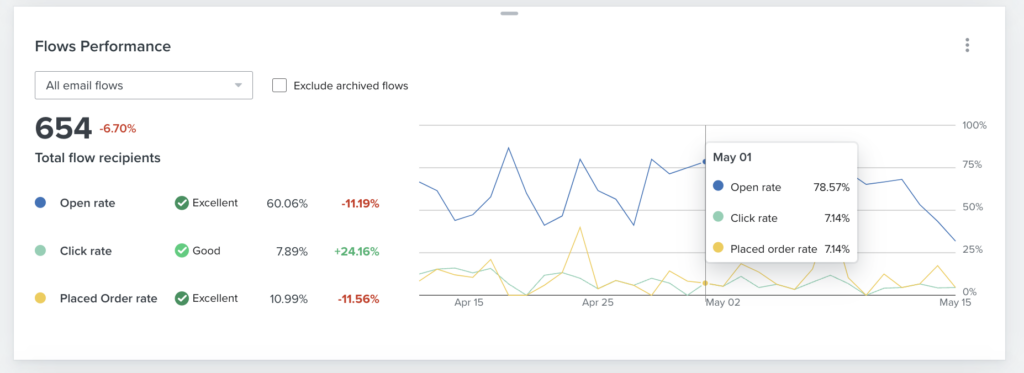Click the blue Open rate legend dot

[40, 203]
